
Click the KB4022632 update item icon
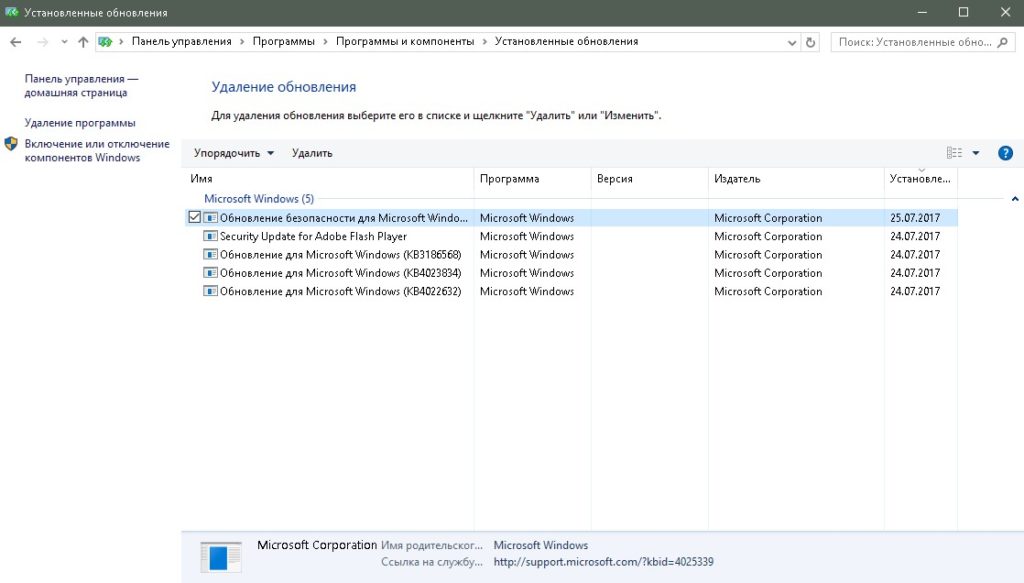click(210, 292)
